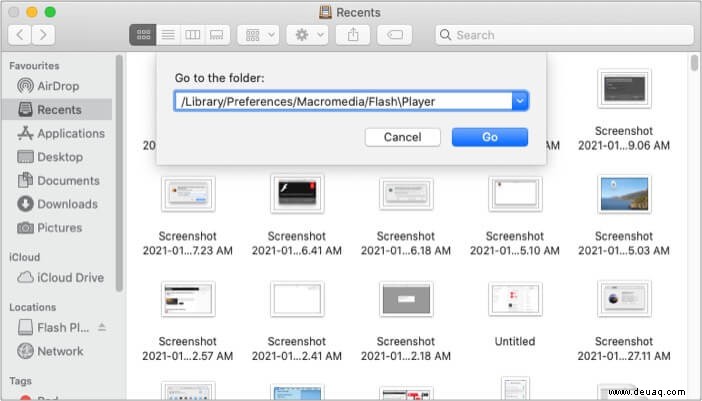Switch to icon view
The width and height of the screenshot is (702, 401).
point(143,35)
